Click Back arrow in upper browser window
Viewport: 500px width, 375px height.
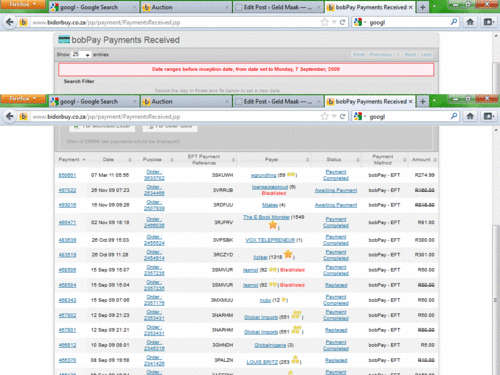click(x=10, y=22)
